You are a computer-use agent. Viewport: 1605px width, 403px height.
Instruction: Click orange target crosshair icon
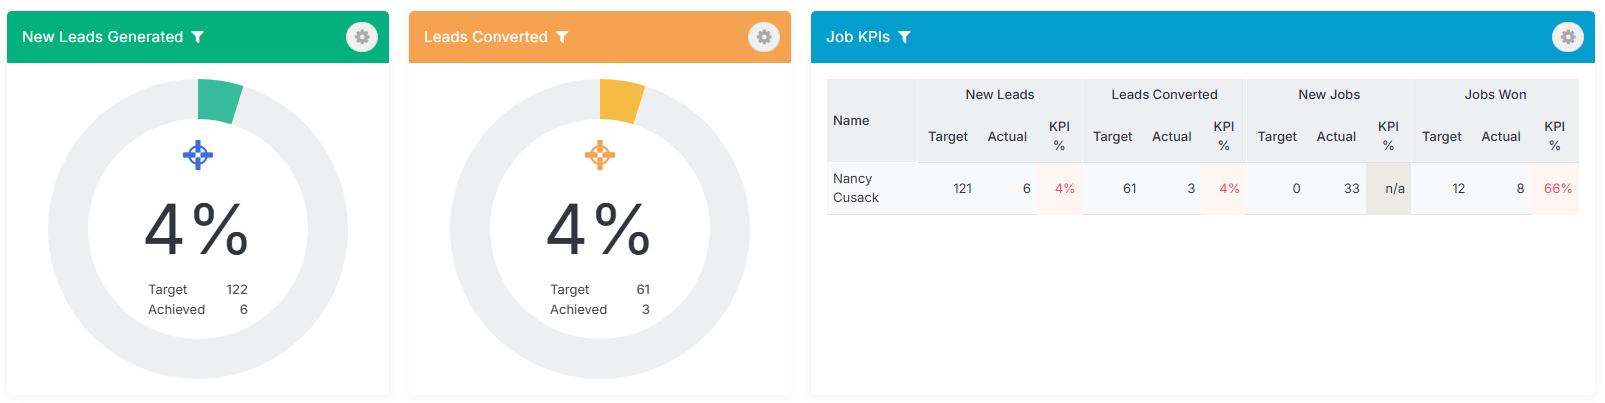click(600, 155)
